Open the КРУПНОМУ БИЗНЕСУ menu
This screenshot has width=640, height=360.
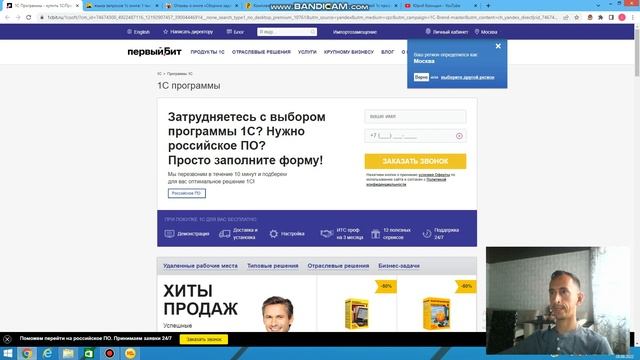[349, 52]
